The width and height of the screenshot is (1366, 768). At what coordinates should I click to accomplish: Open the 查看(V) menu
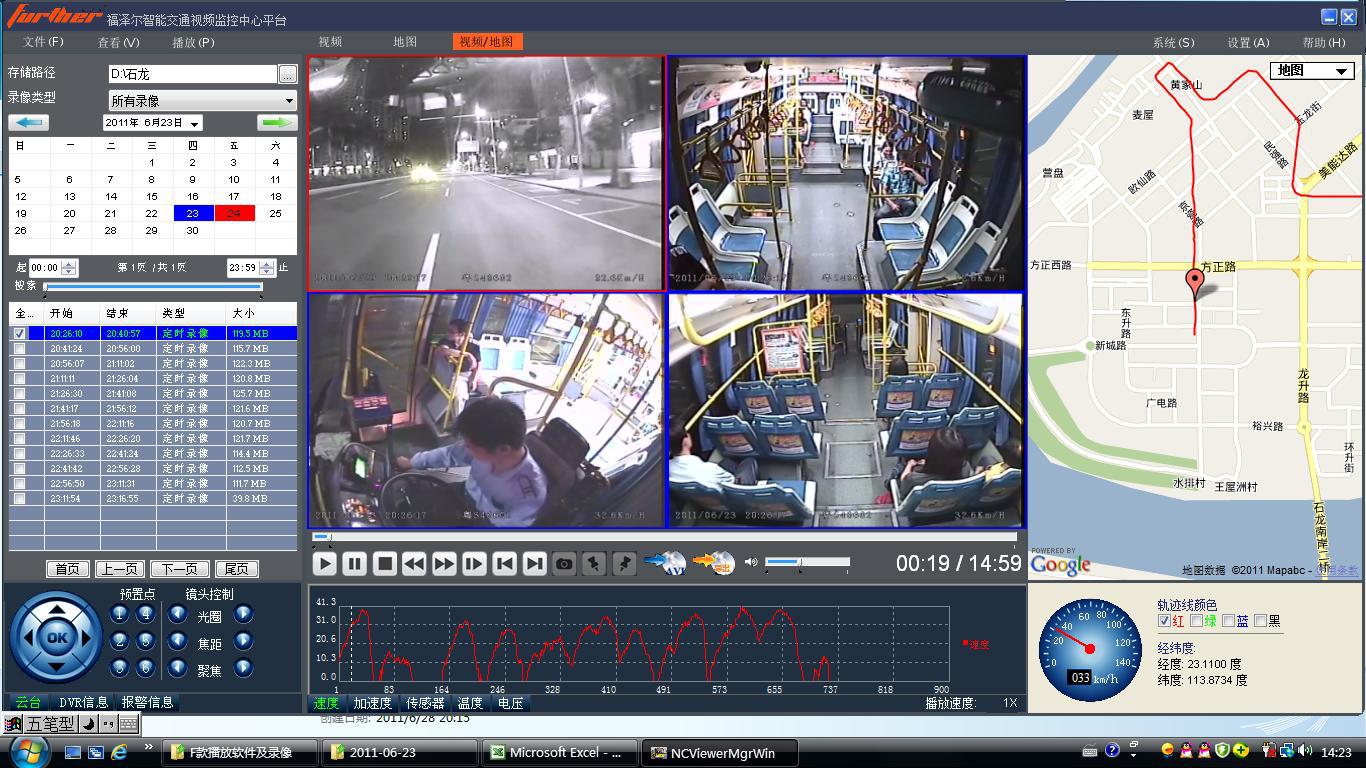118,42
